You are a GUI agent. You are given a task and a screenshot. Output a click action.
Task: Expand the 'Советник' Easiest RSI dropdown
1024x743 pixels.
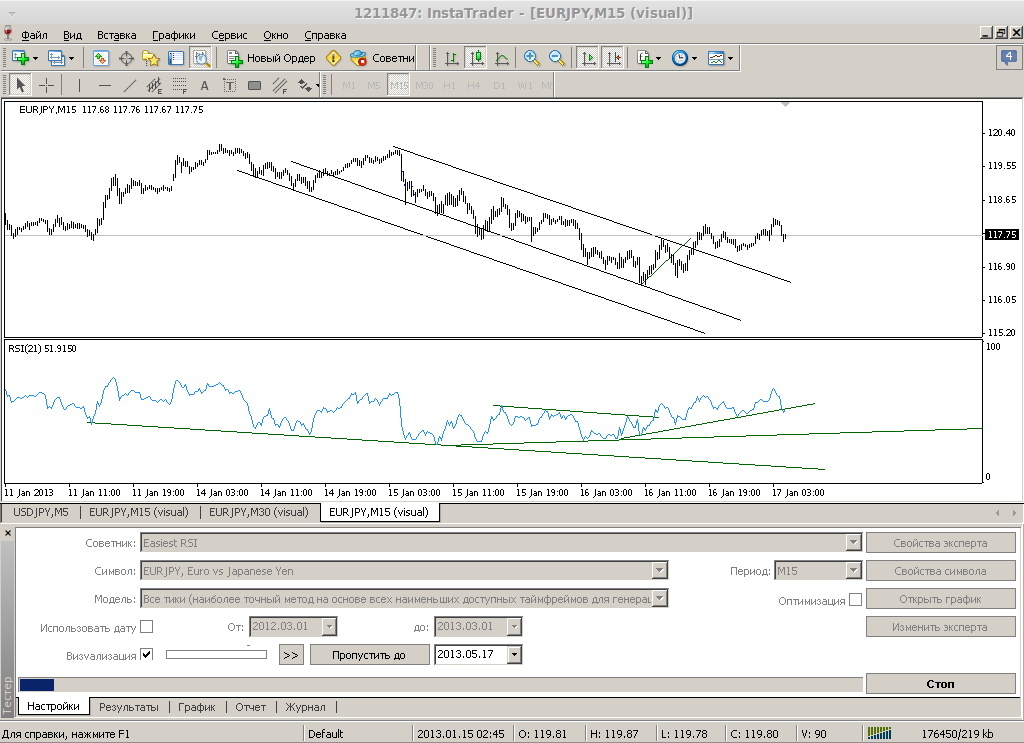tap(853, 543)
